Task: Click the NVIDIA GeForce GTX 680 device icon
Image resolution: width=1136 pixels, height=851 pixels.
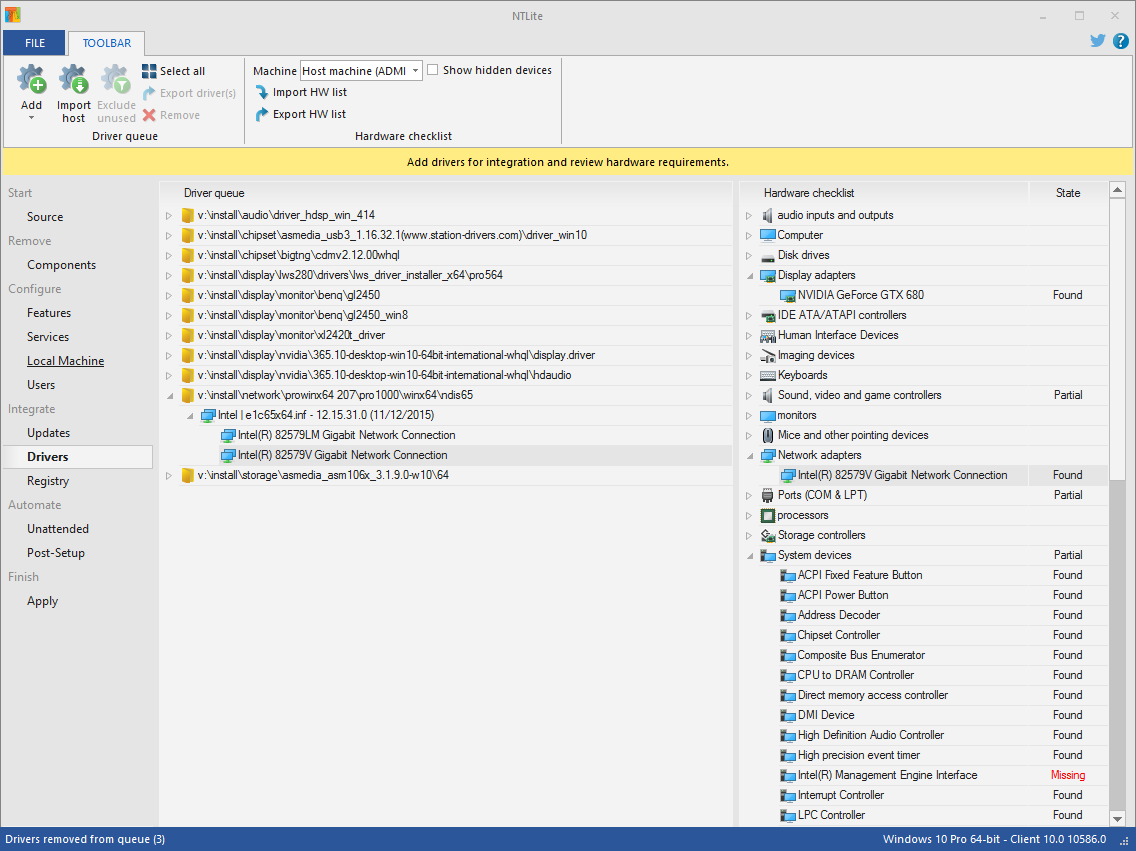Action: [x=788, y=295]
